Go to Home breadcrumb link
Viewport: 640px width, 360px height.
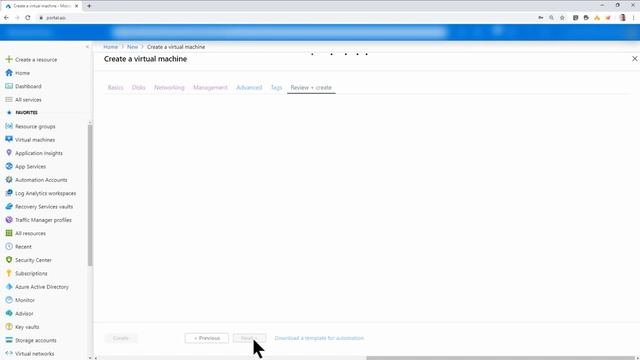tap(111, 47)
